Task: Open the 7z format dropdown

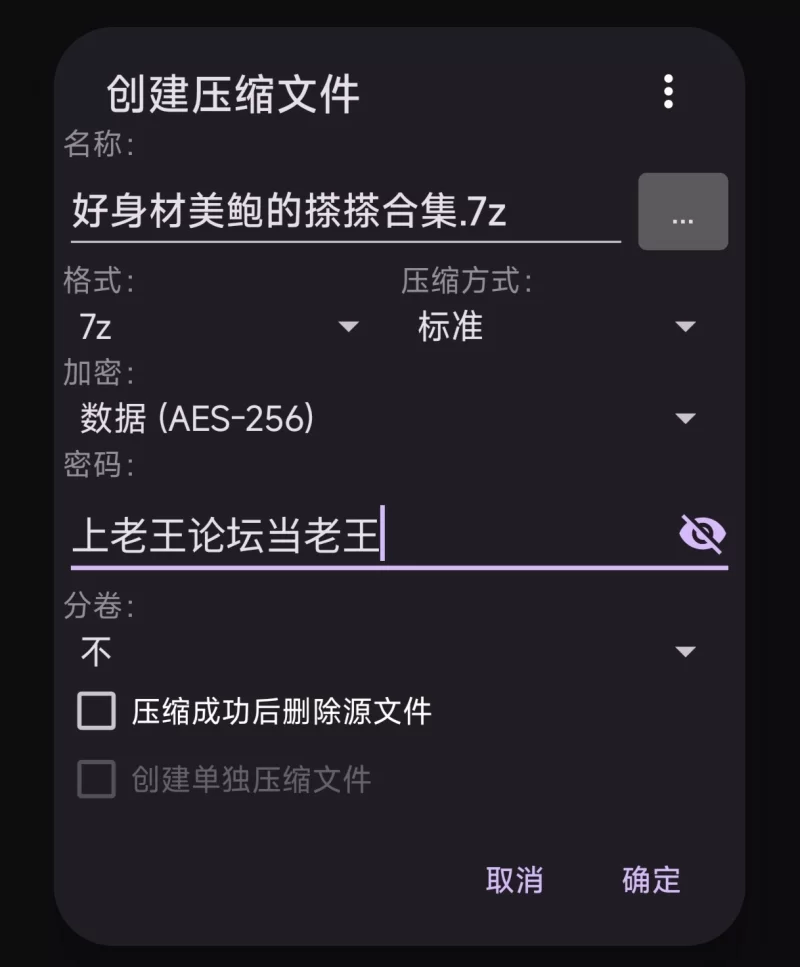Action: 215,327
